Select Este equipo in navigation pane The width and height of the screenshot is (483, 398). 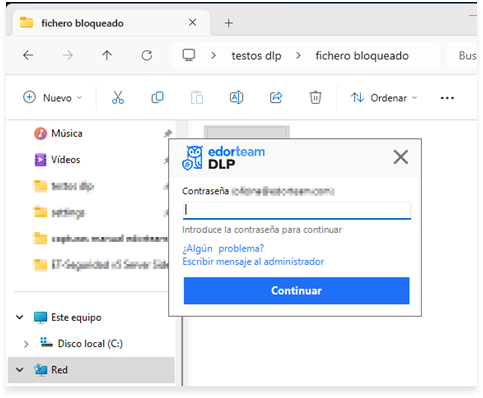click(76, 317)
